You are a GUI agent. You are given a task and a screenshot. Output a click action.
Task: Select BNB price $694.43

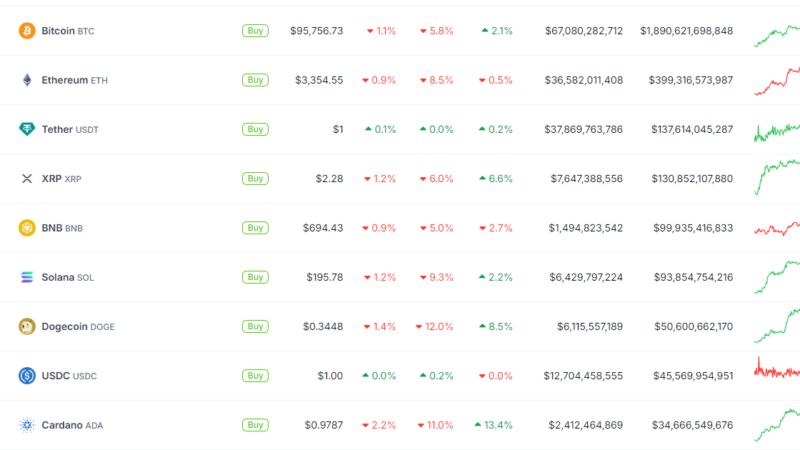point(322,228)
